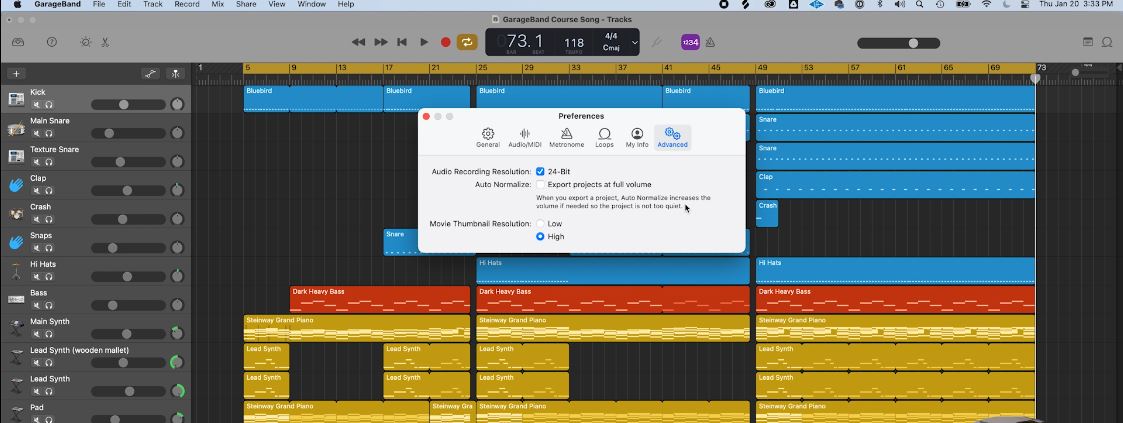Select the Crash region in the timeline
This screenshot has height=423, width=1123.
click(767, 213)
